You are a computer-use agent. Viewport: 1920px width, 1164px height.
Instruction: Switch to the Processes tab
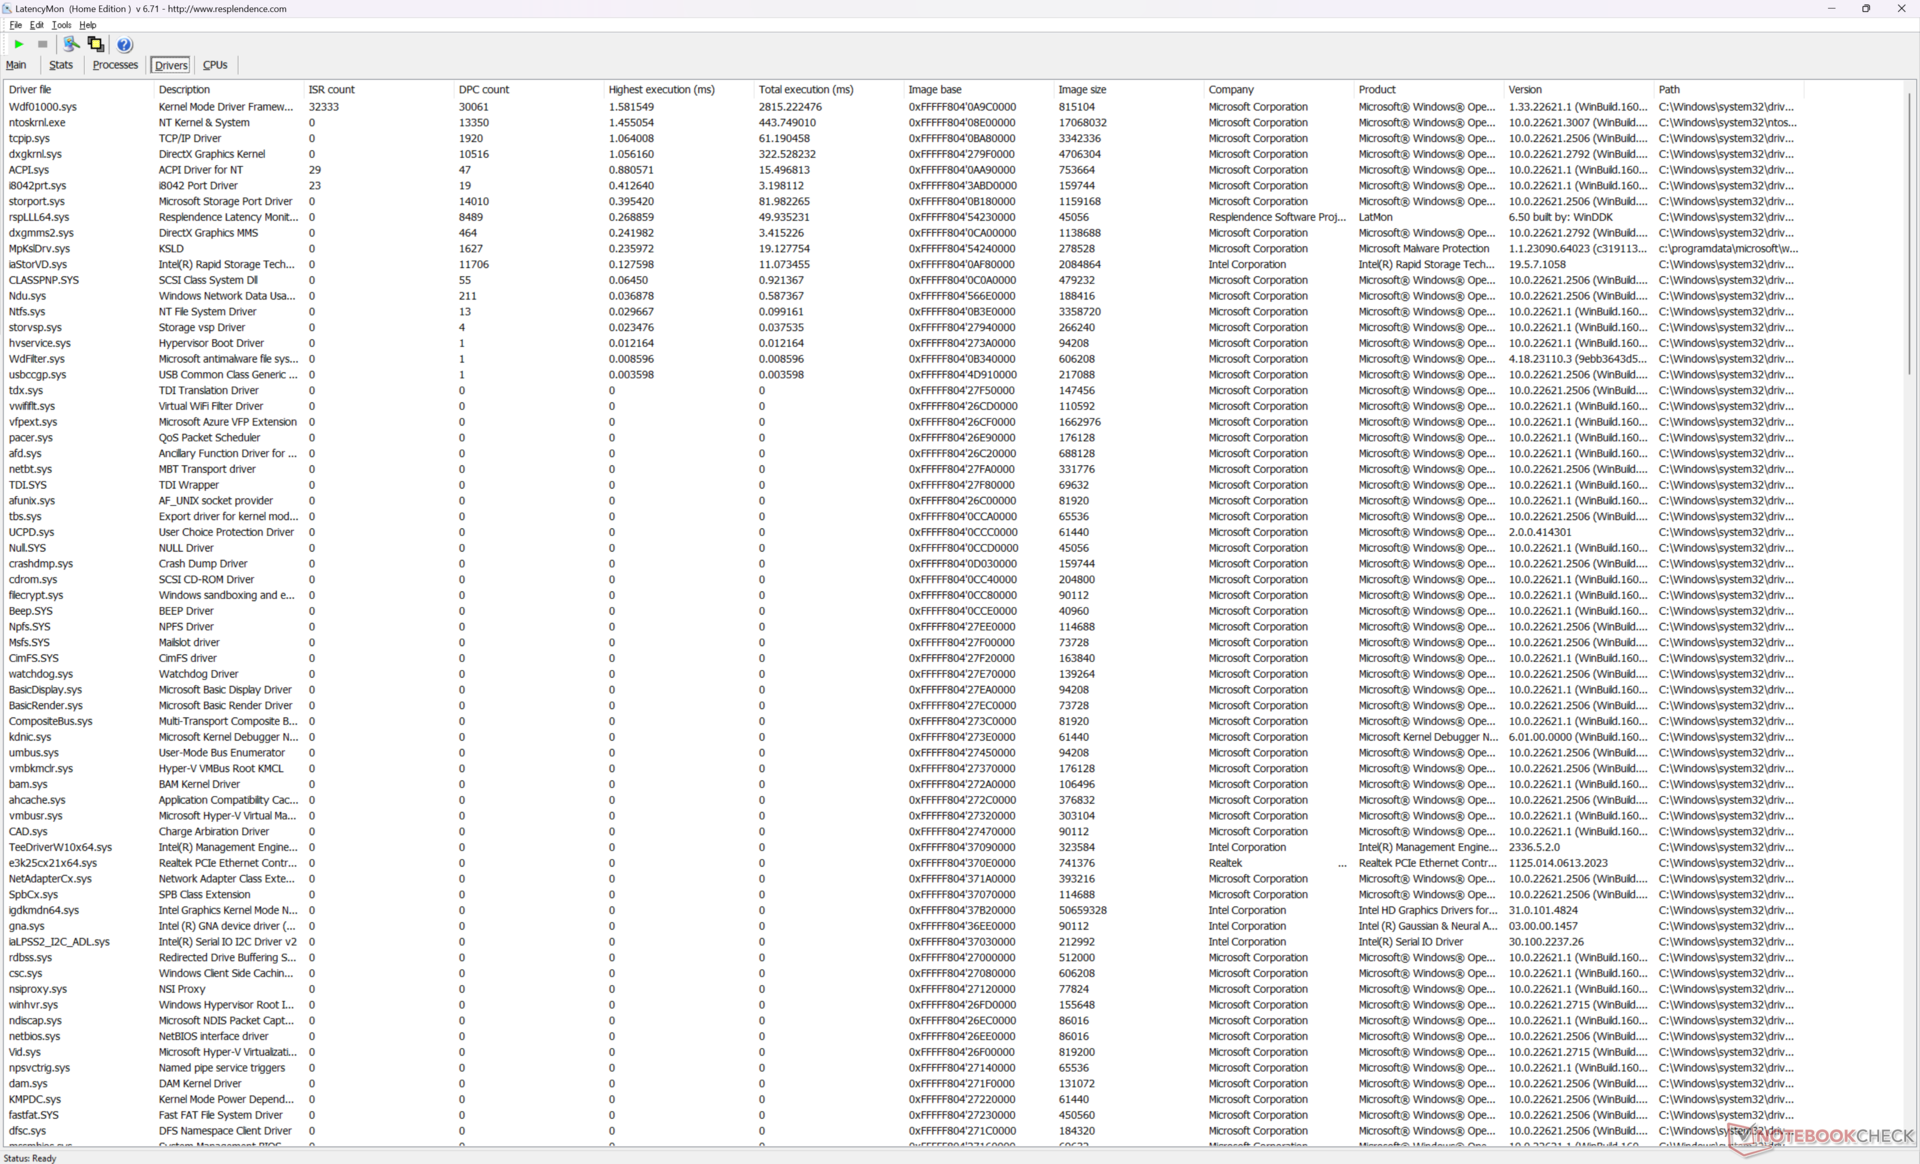tap(115, 65)
